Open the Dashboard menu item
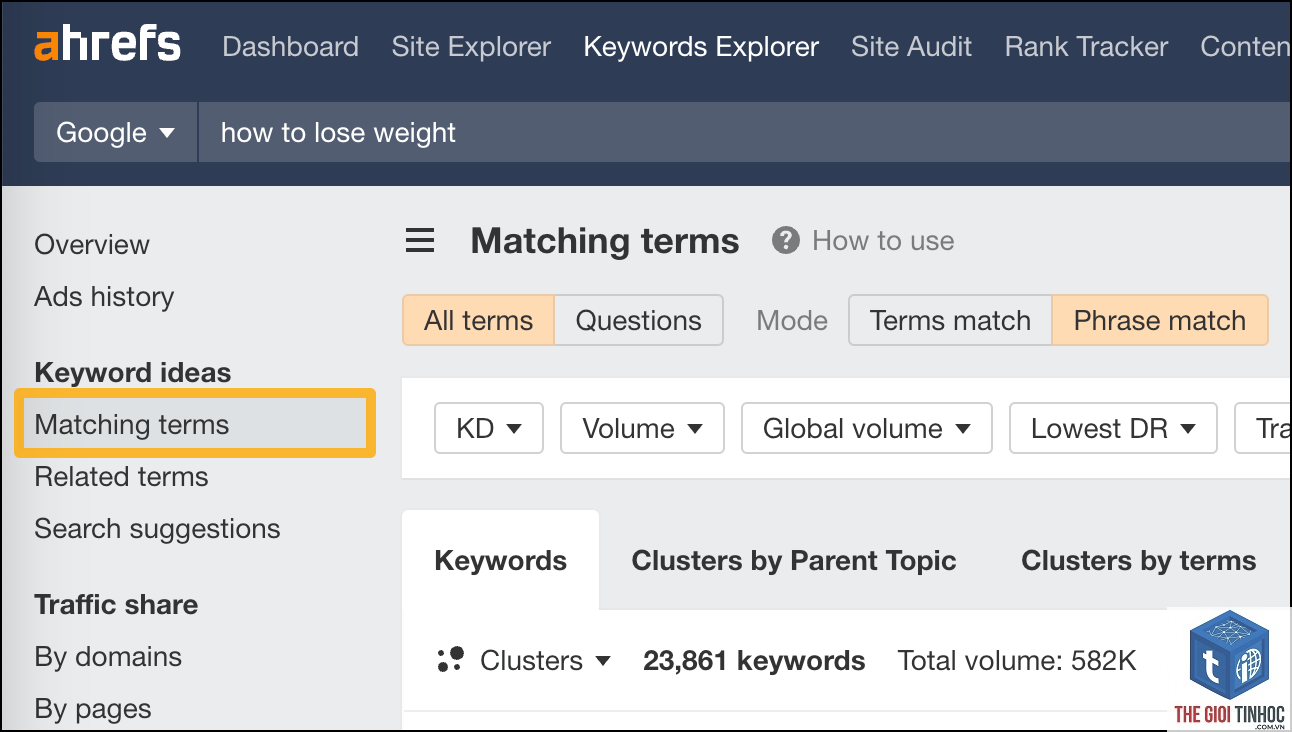 point(290,47)
